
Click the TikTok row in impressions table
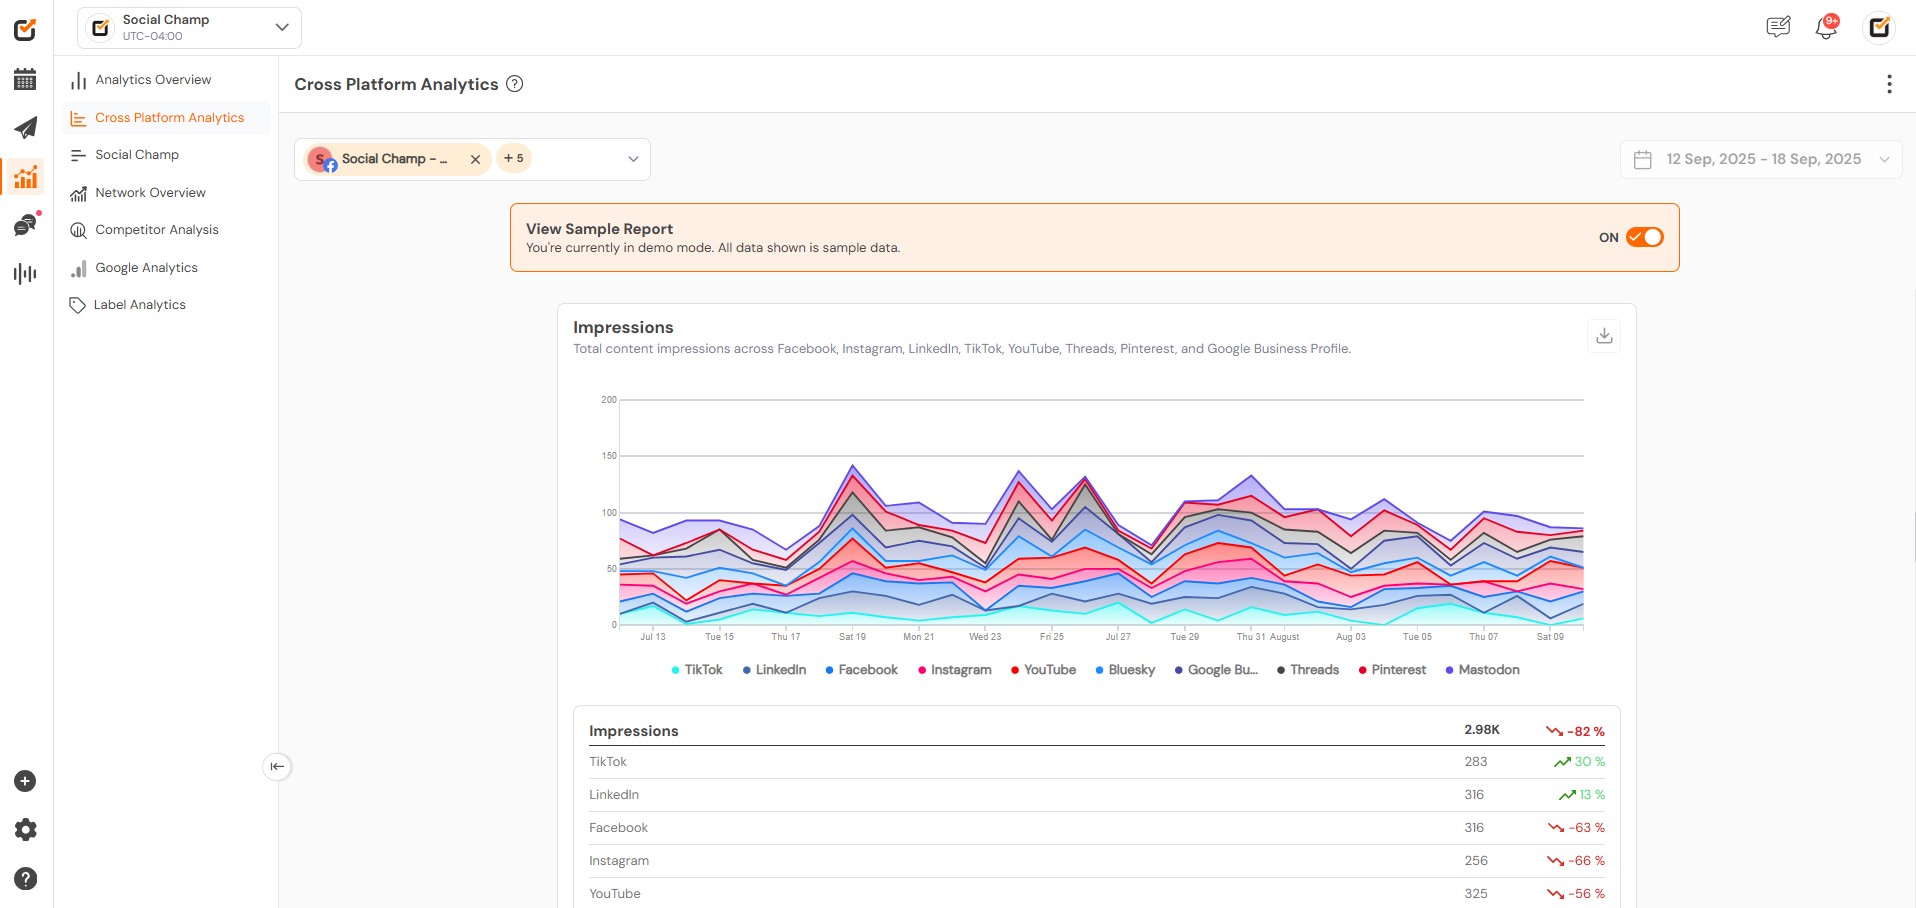(1096, 762)
